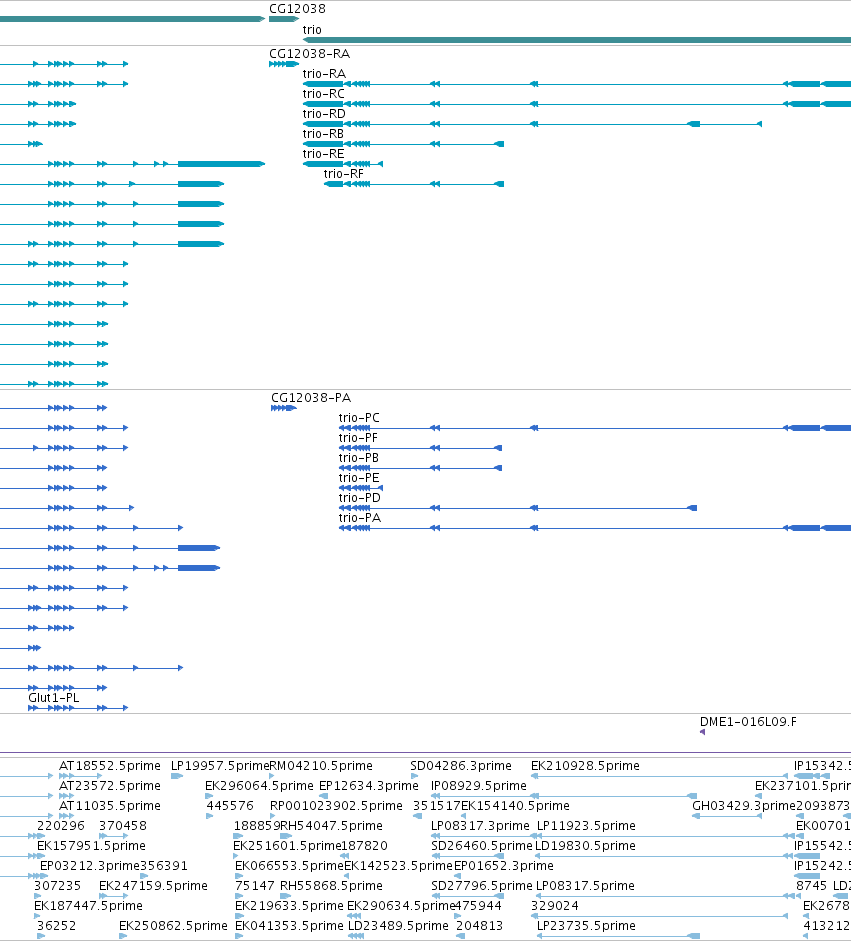Pick the 329024 alignment label
Screen dimensions: 851x941
coord(555,906)
